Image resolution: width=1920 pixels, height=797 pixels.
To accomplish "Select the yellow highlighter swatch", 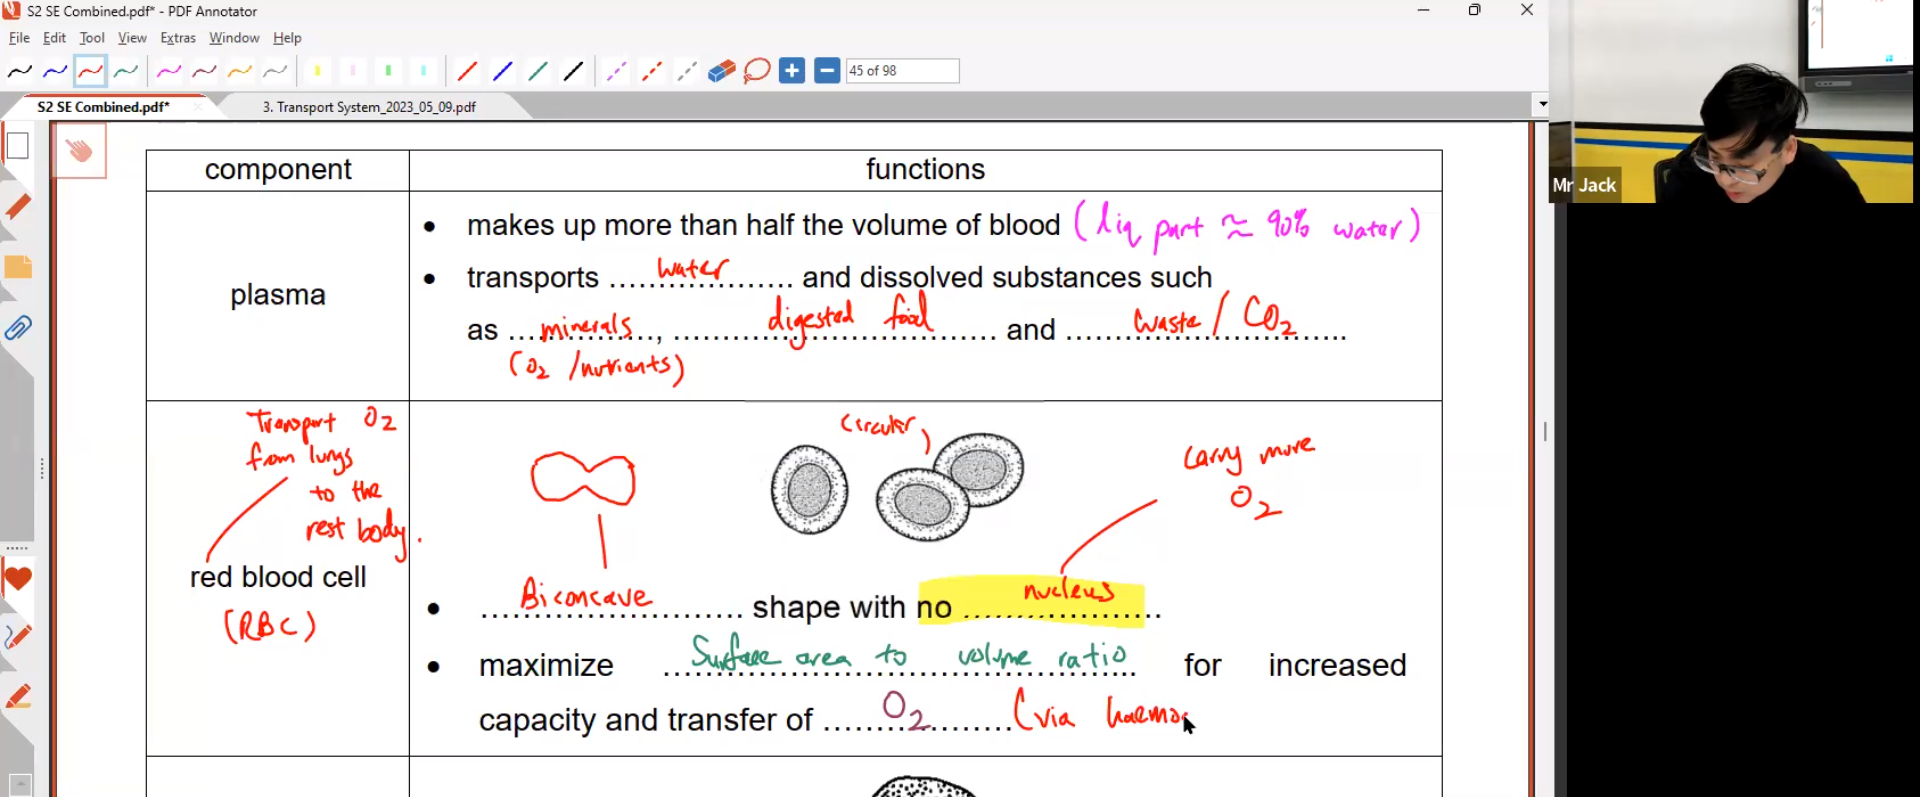I will click(x=317, y=71).
